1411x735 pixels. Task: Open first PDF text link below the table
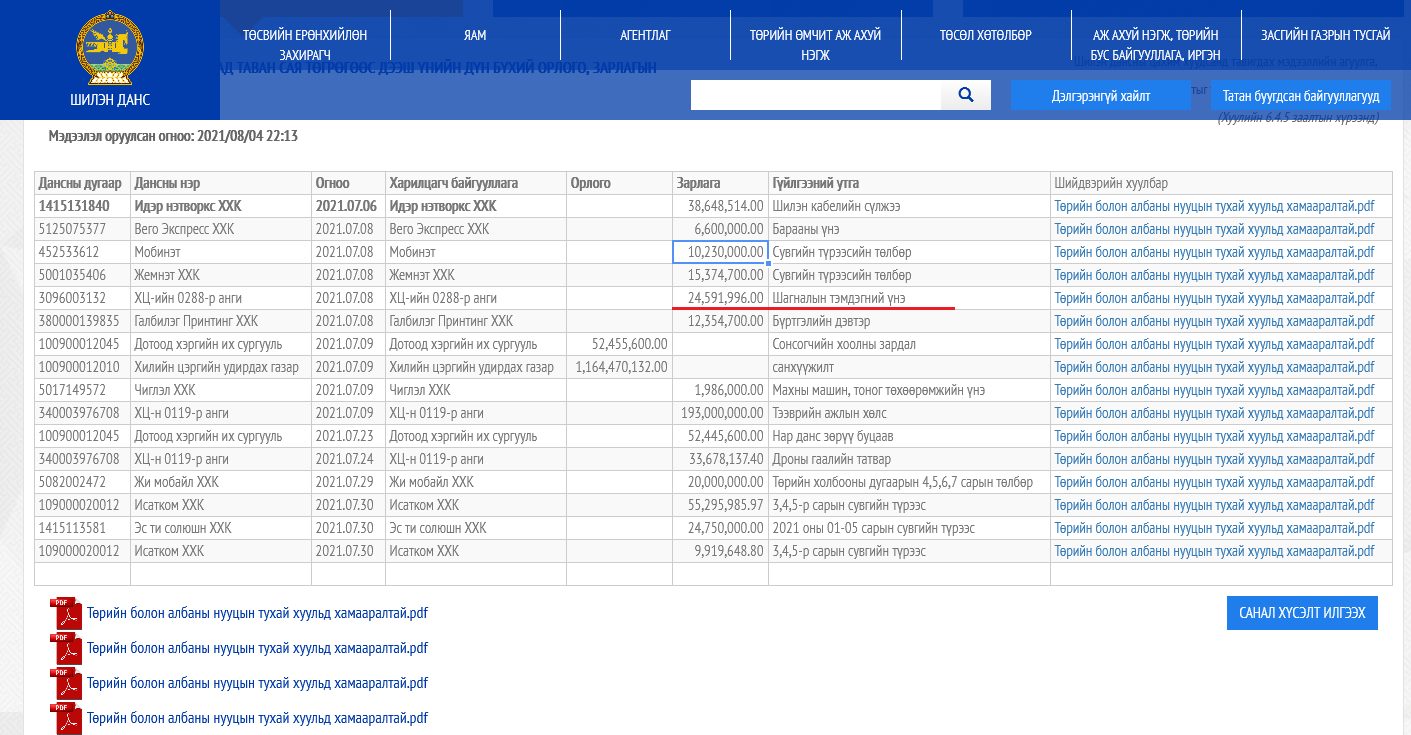tap(257, 613)
